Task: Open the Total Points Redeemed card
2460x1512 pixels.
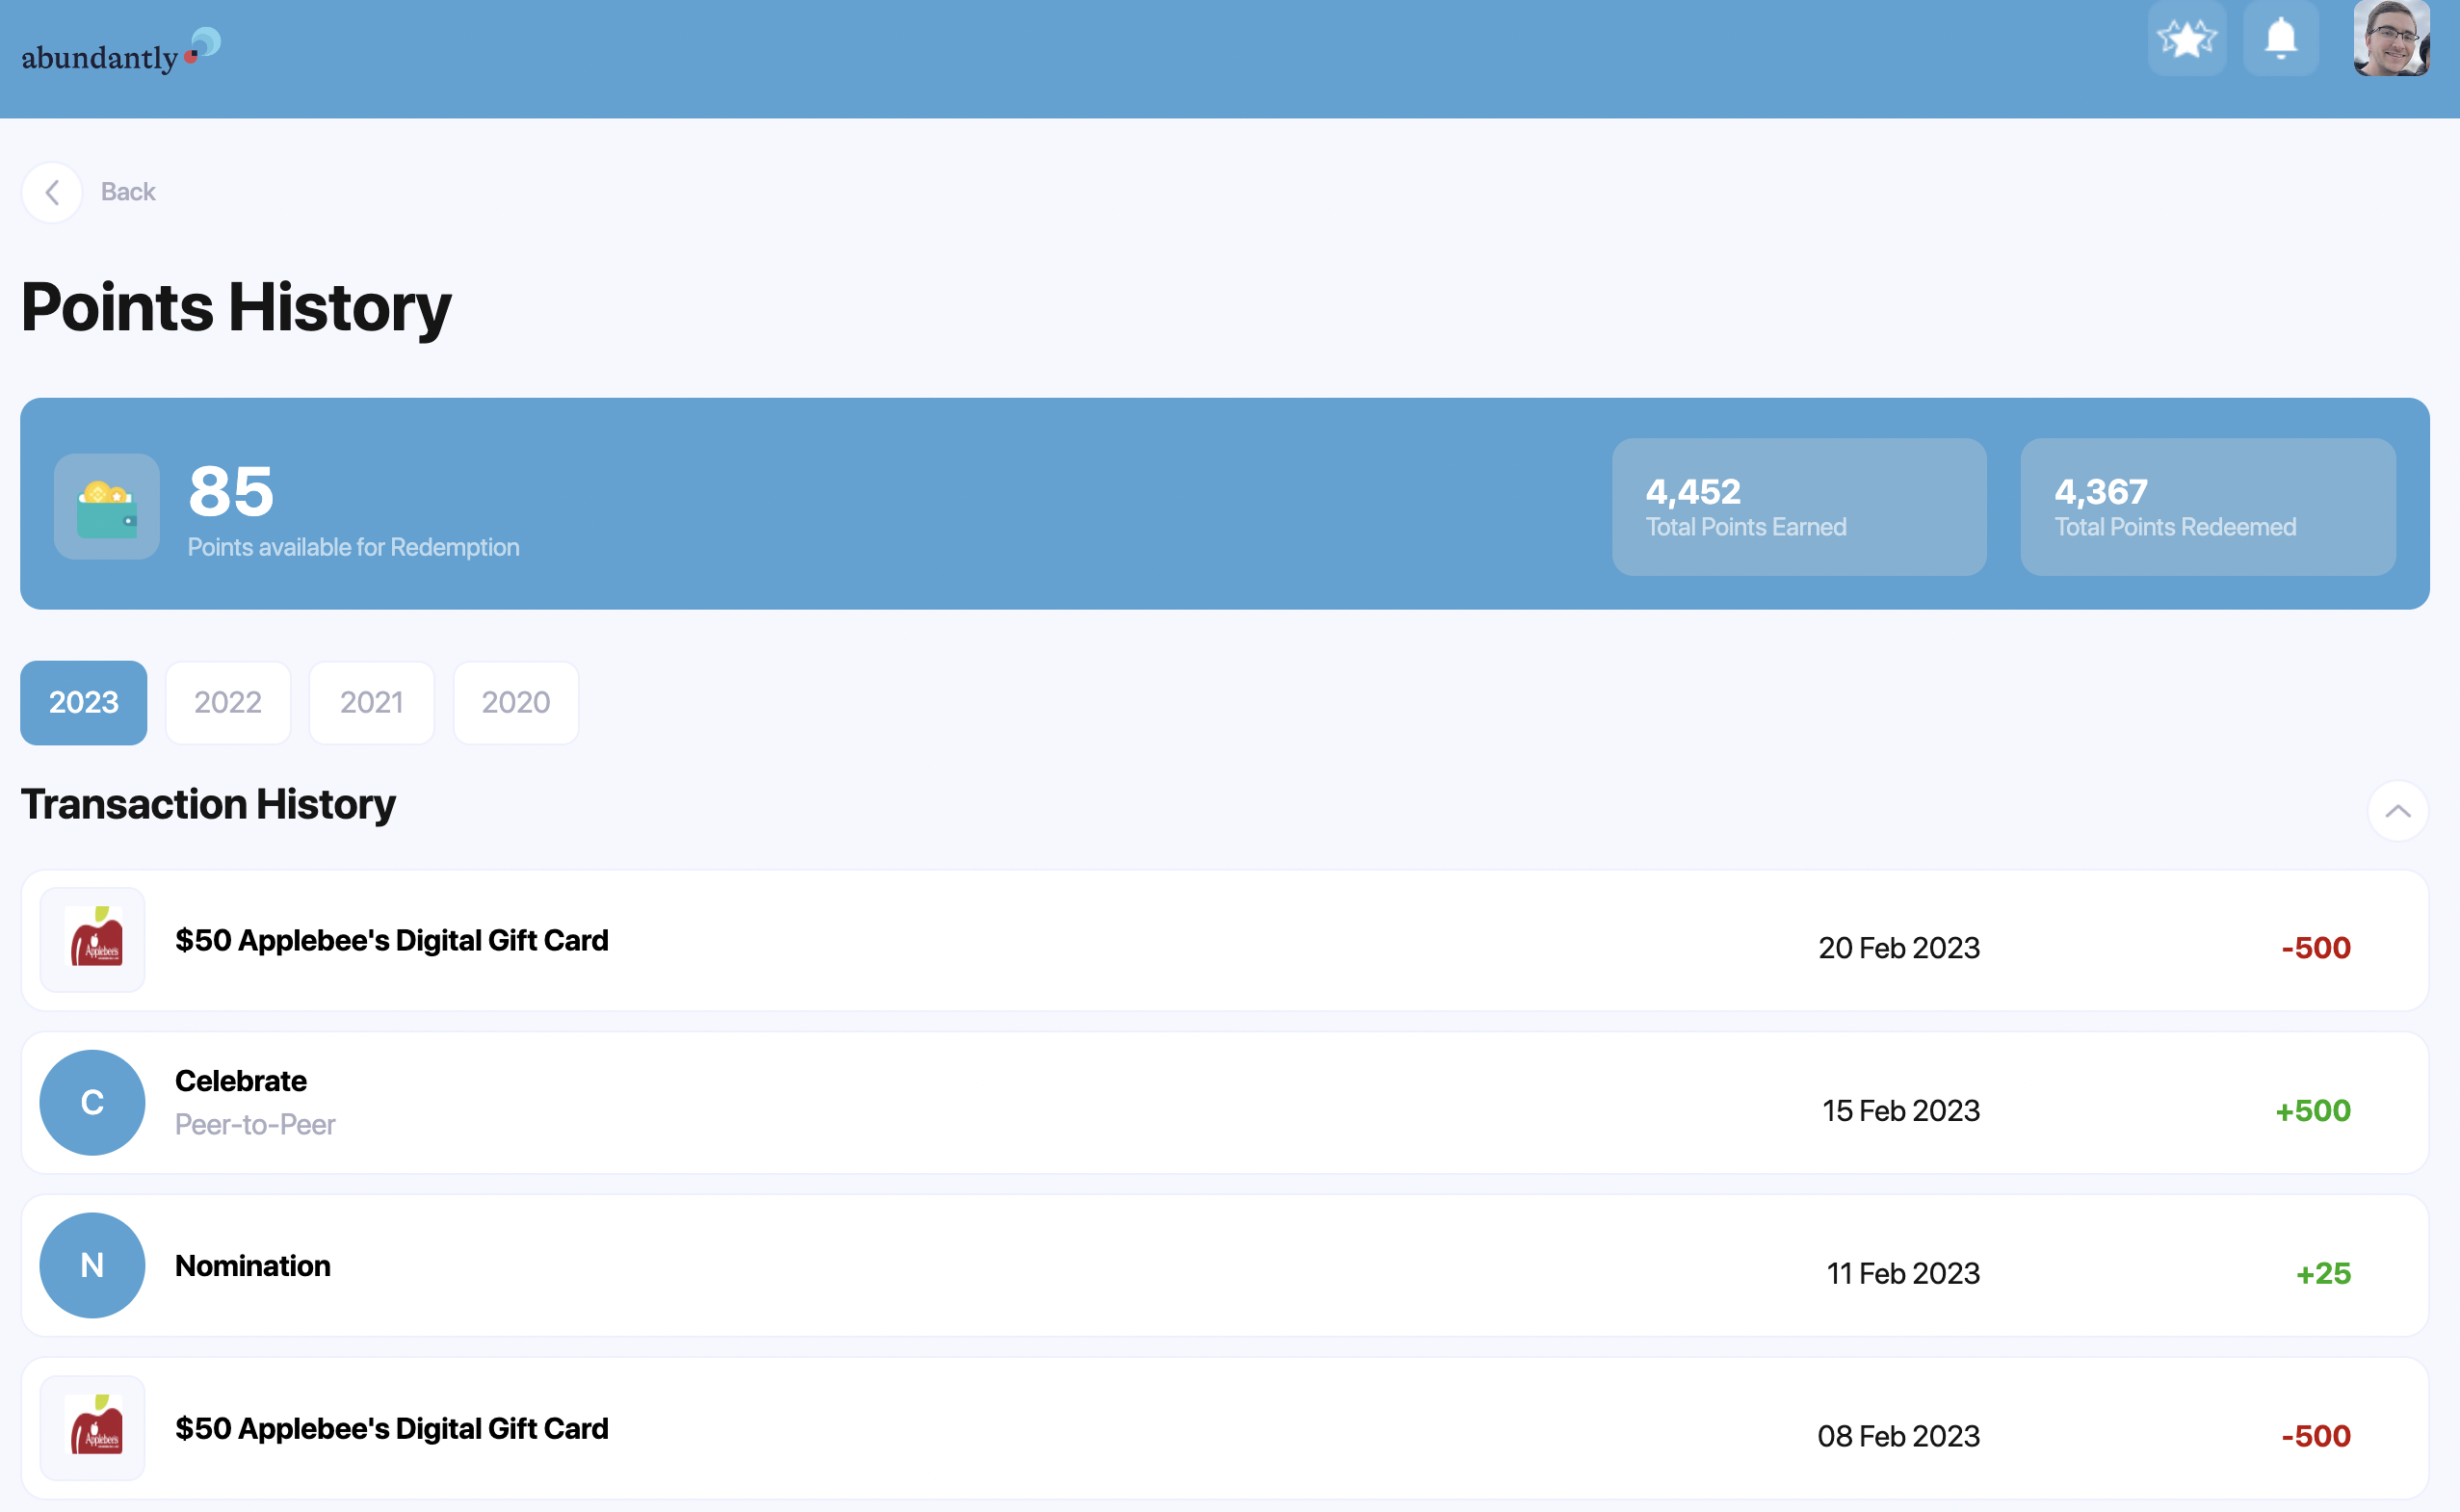Action: 2207,507
